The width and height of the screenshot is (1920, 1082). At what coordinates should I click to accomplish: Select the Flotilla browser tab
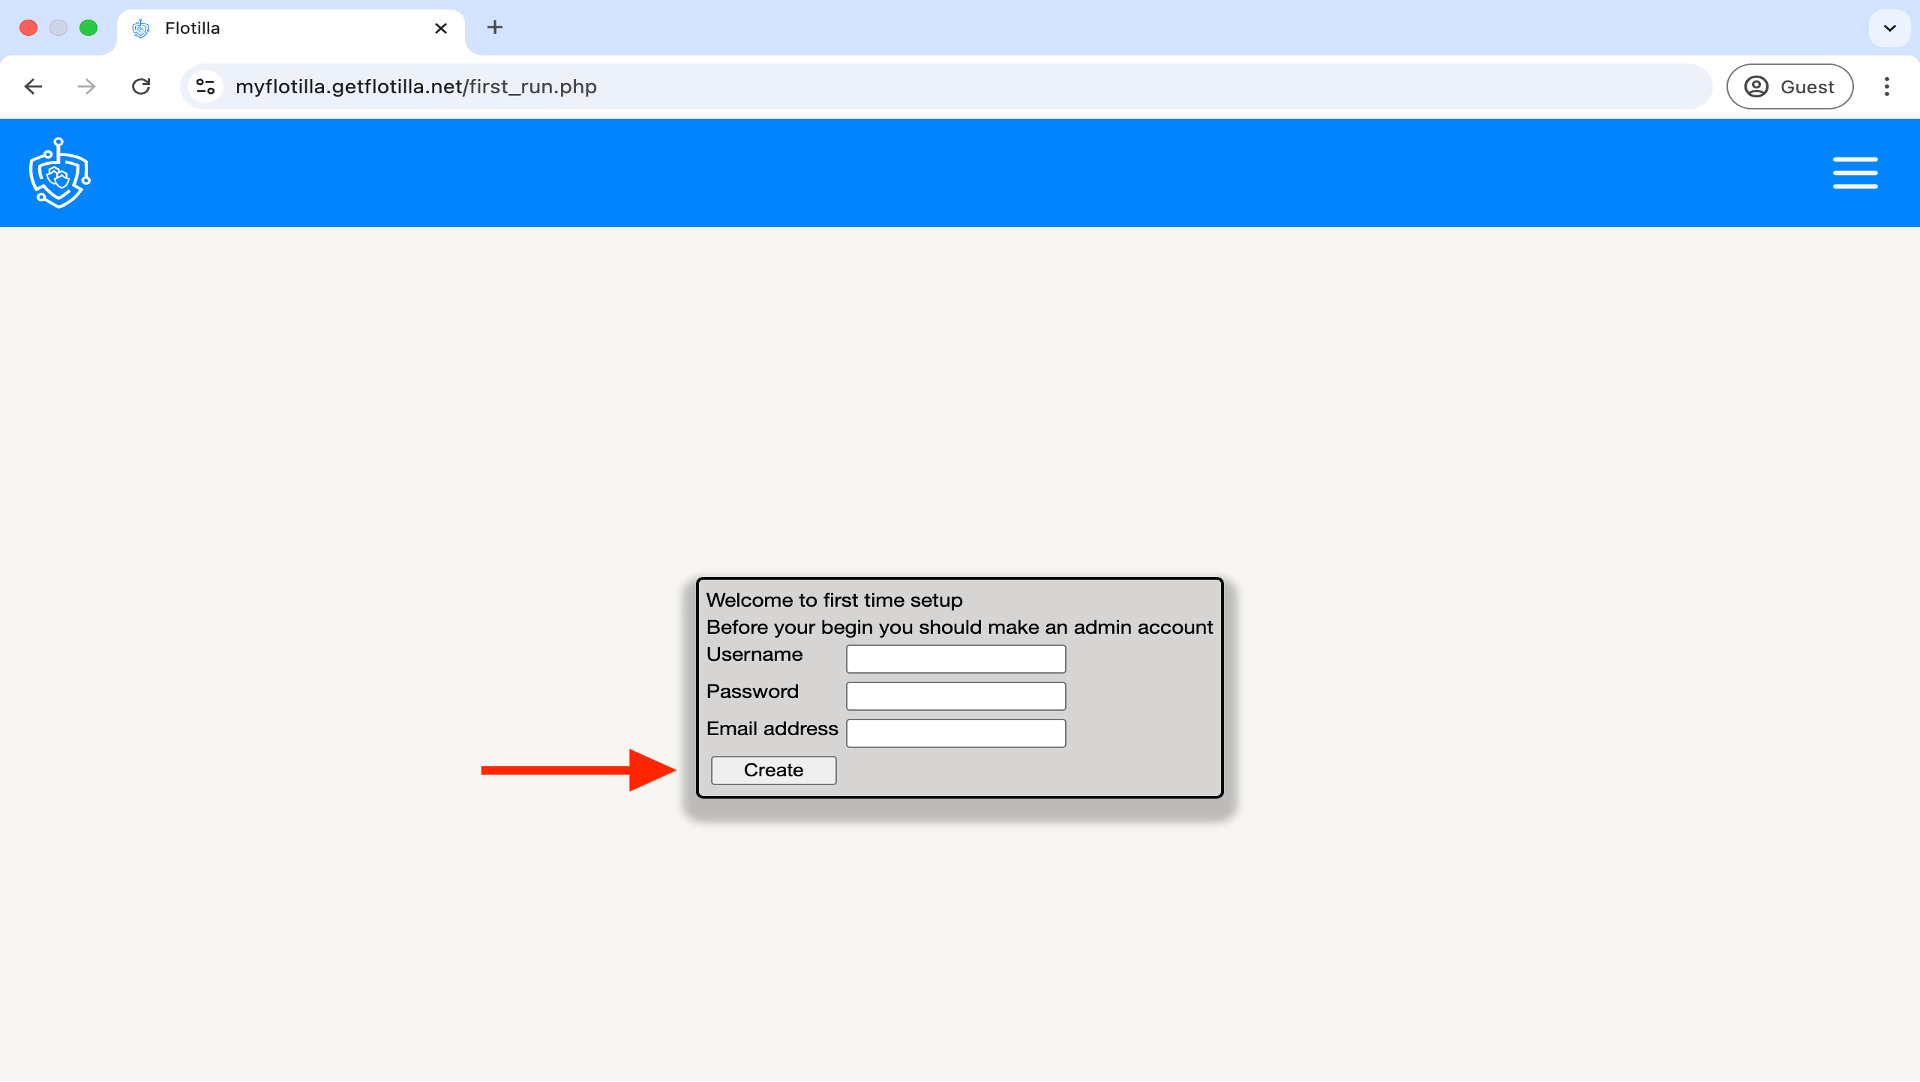(290, 28)
